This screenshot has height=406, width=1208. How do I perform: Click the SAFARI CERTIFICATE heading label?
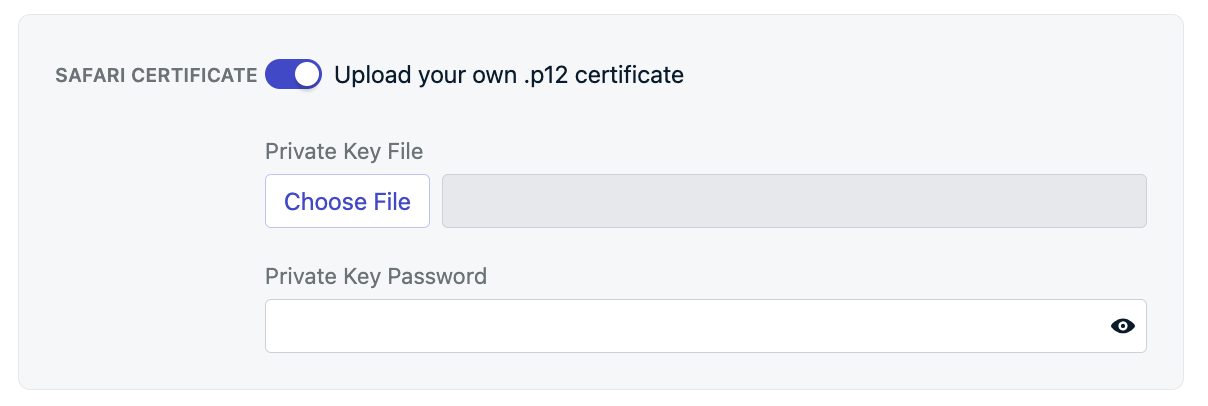[156, 75]
